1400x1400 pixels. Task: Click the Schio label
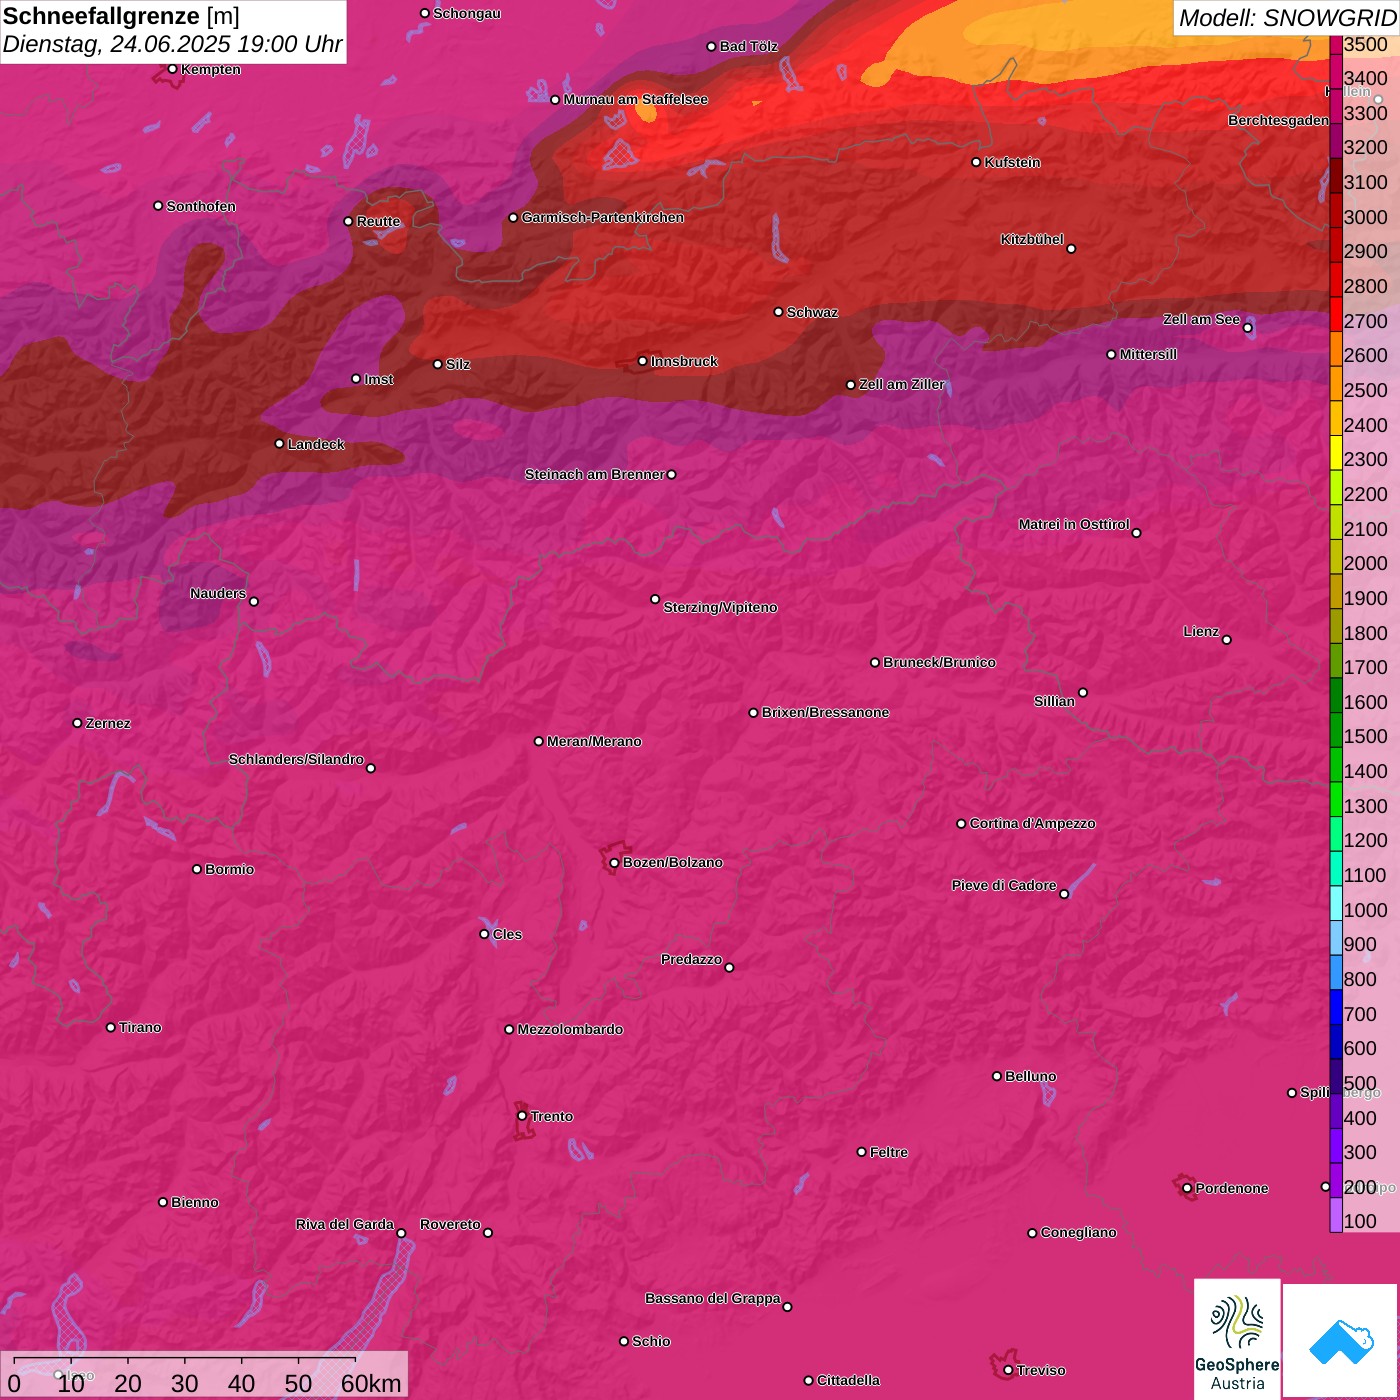[x=651, y=1341]
